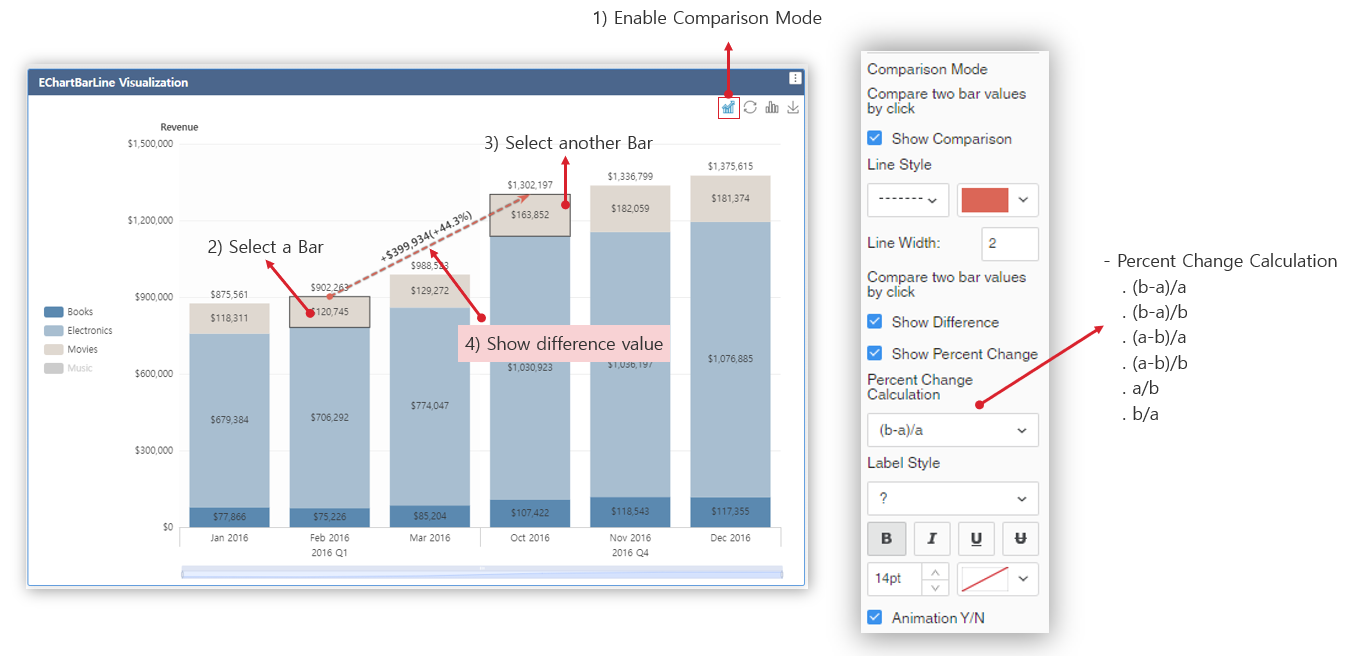
Task: Apply Underline label formatting
Action: [x=976, y=538]
